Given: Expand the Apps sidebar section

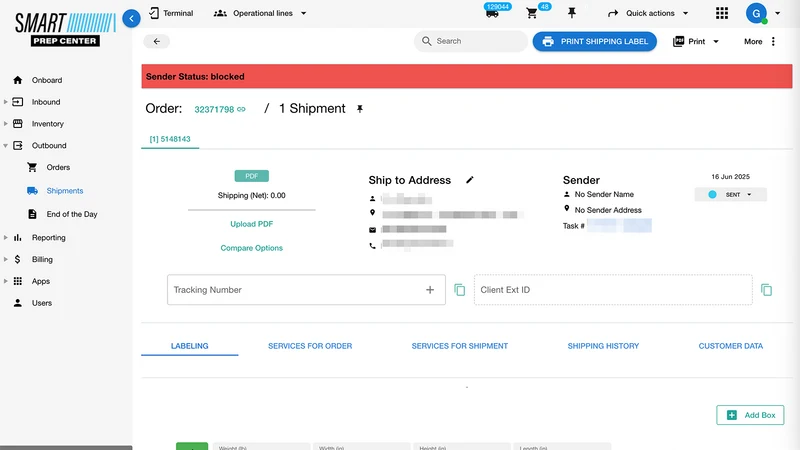Looking at the screenshot, I should pos(6,282).
